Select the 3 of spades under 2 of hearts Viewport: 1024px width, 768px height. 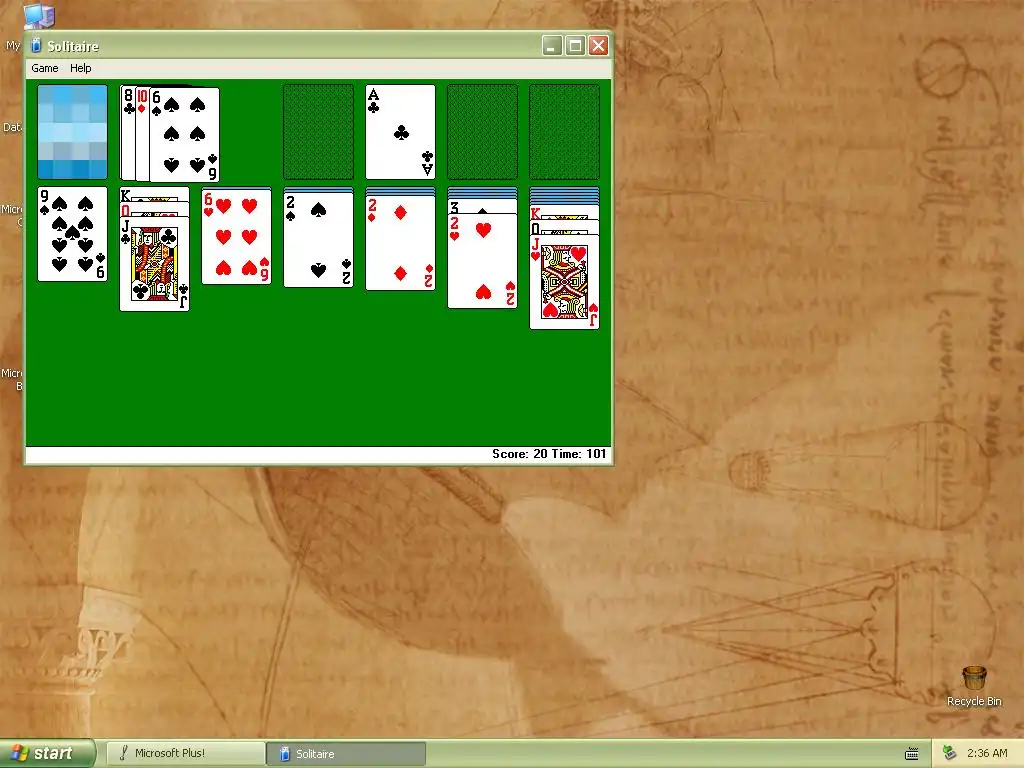483,206
